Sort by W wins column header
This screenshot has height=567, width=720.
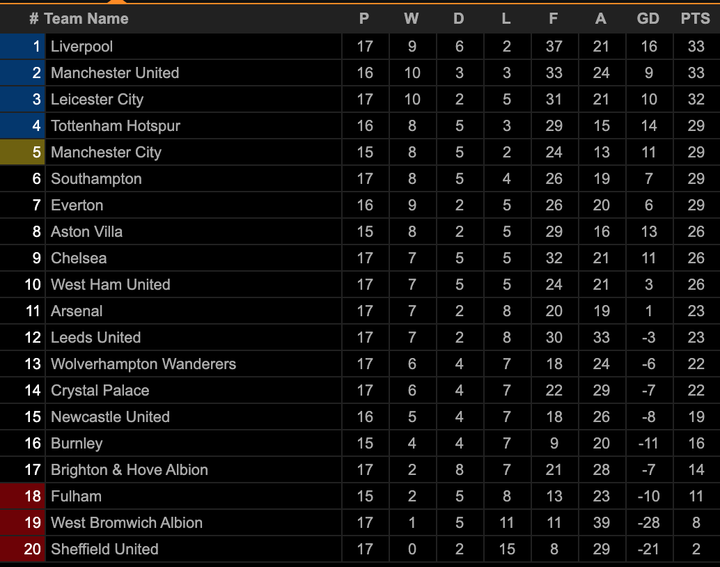click(x=411, y=18)
